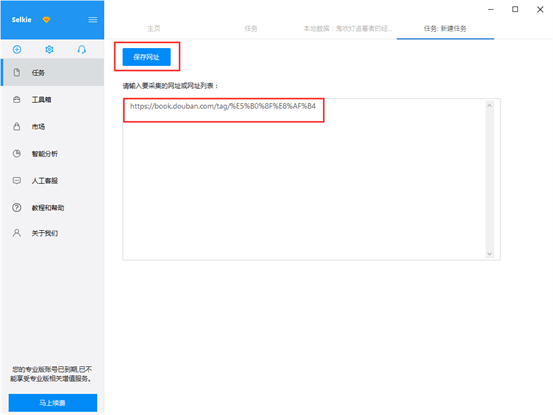553x415 pixels.
Task: Click the 保存网址 save URL button
Action: pos(146,57)
